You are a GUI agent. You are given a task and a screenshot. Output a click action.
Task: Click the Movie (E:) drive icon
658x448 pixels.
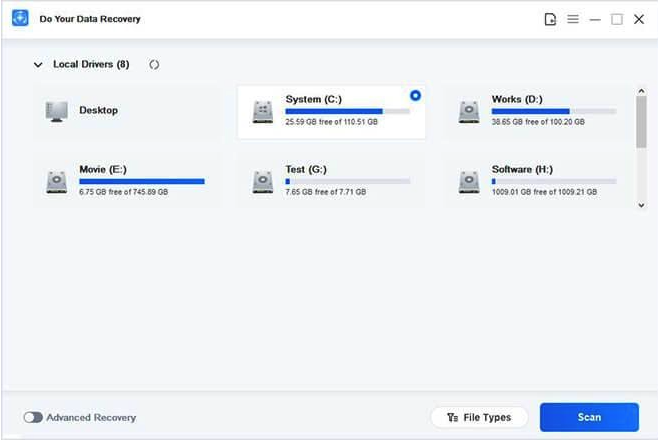57,182
